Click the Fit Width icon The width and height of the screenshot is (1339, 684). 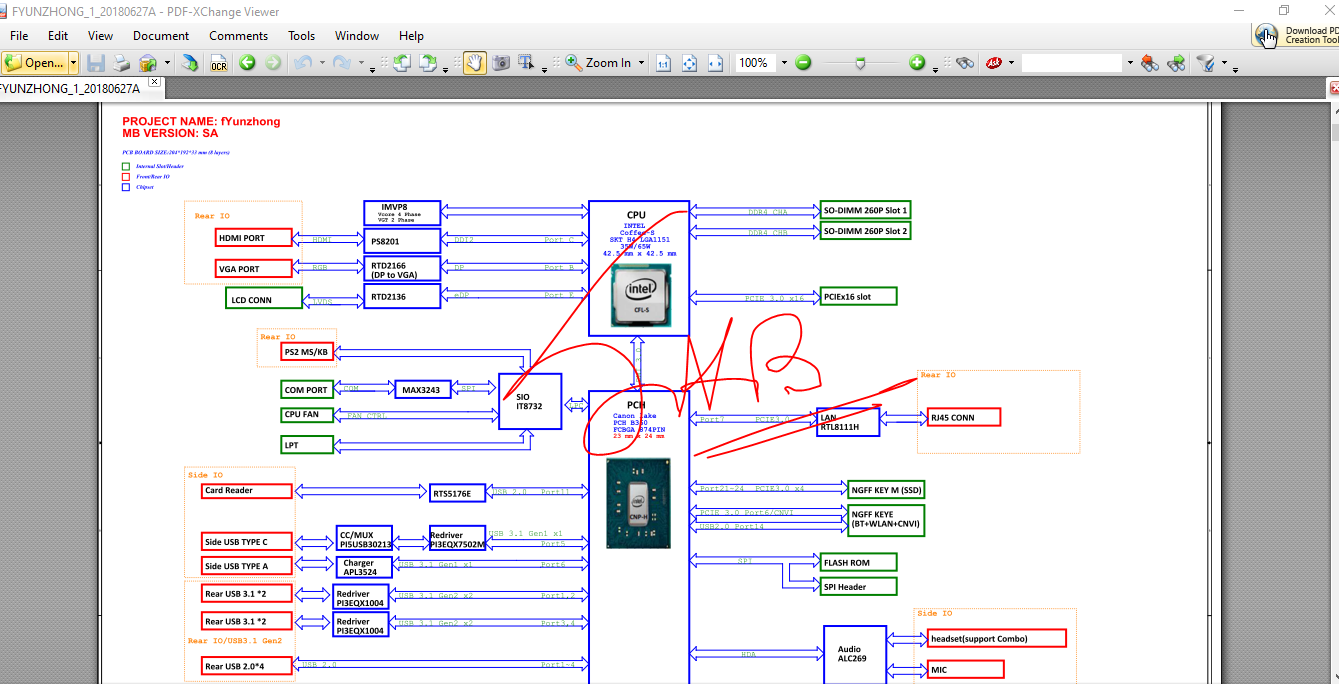tap(715, 63)
